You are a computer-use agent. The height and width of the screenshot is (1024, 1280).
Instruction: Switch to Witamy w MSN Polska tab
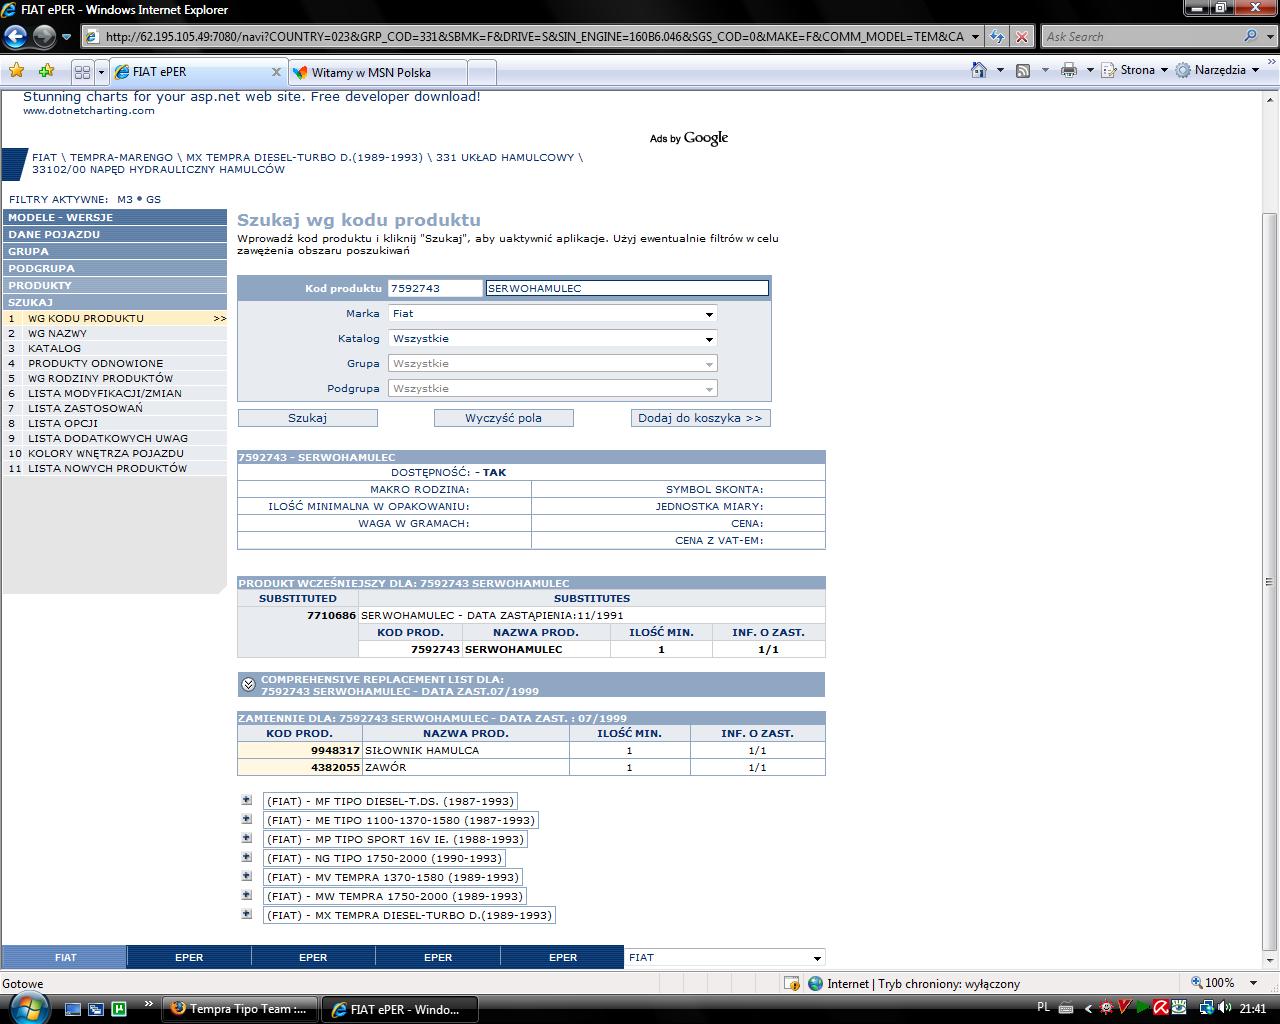click(378, 72)
